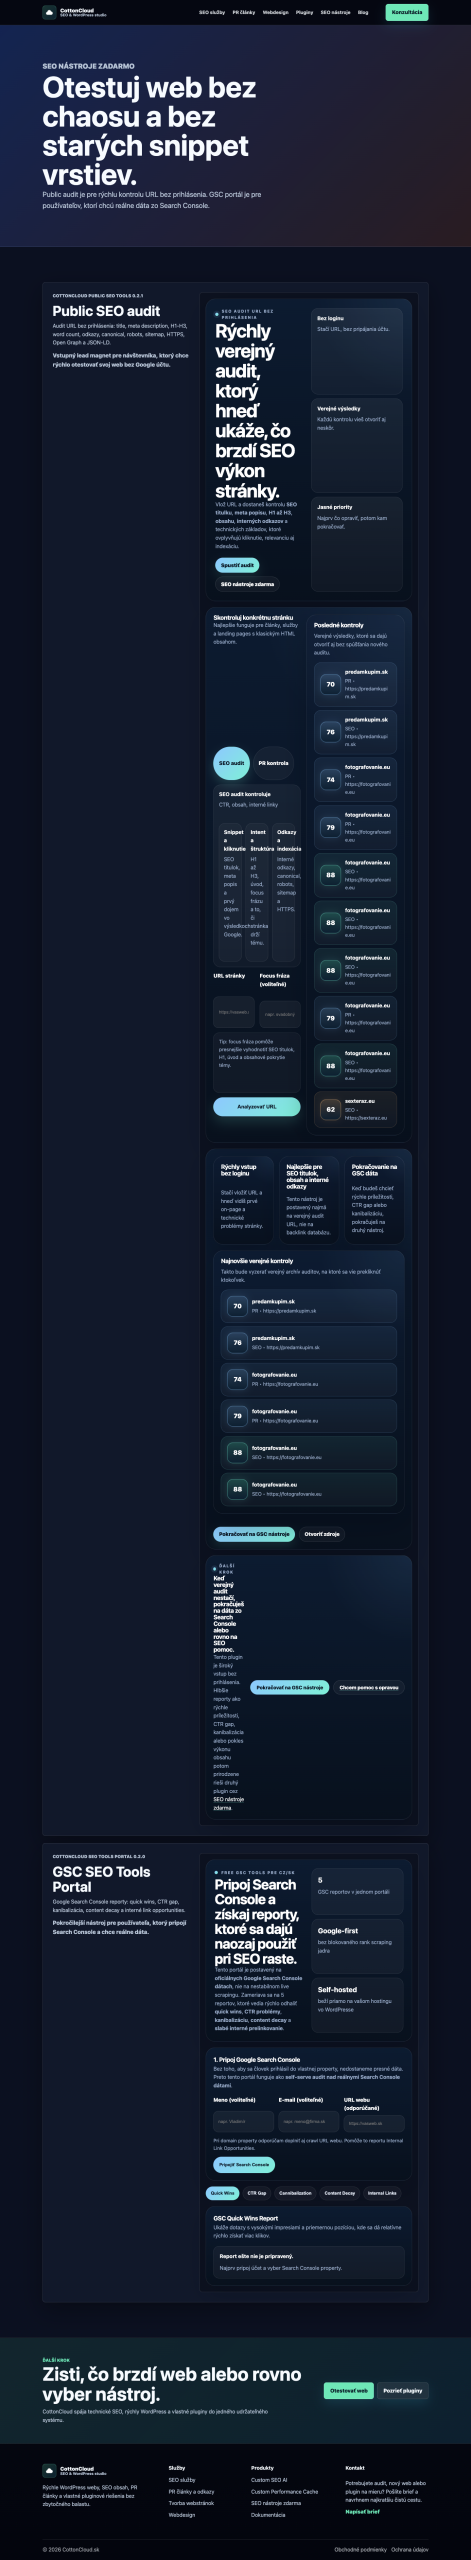This screenshot has width=471, height=2560.
Task: Select the Quick Wins report tab
Action: 222,2193
